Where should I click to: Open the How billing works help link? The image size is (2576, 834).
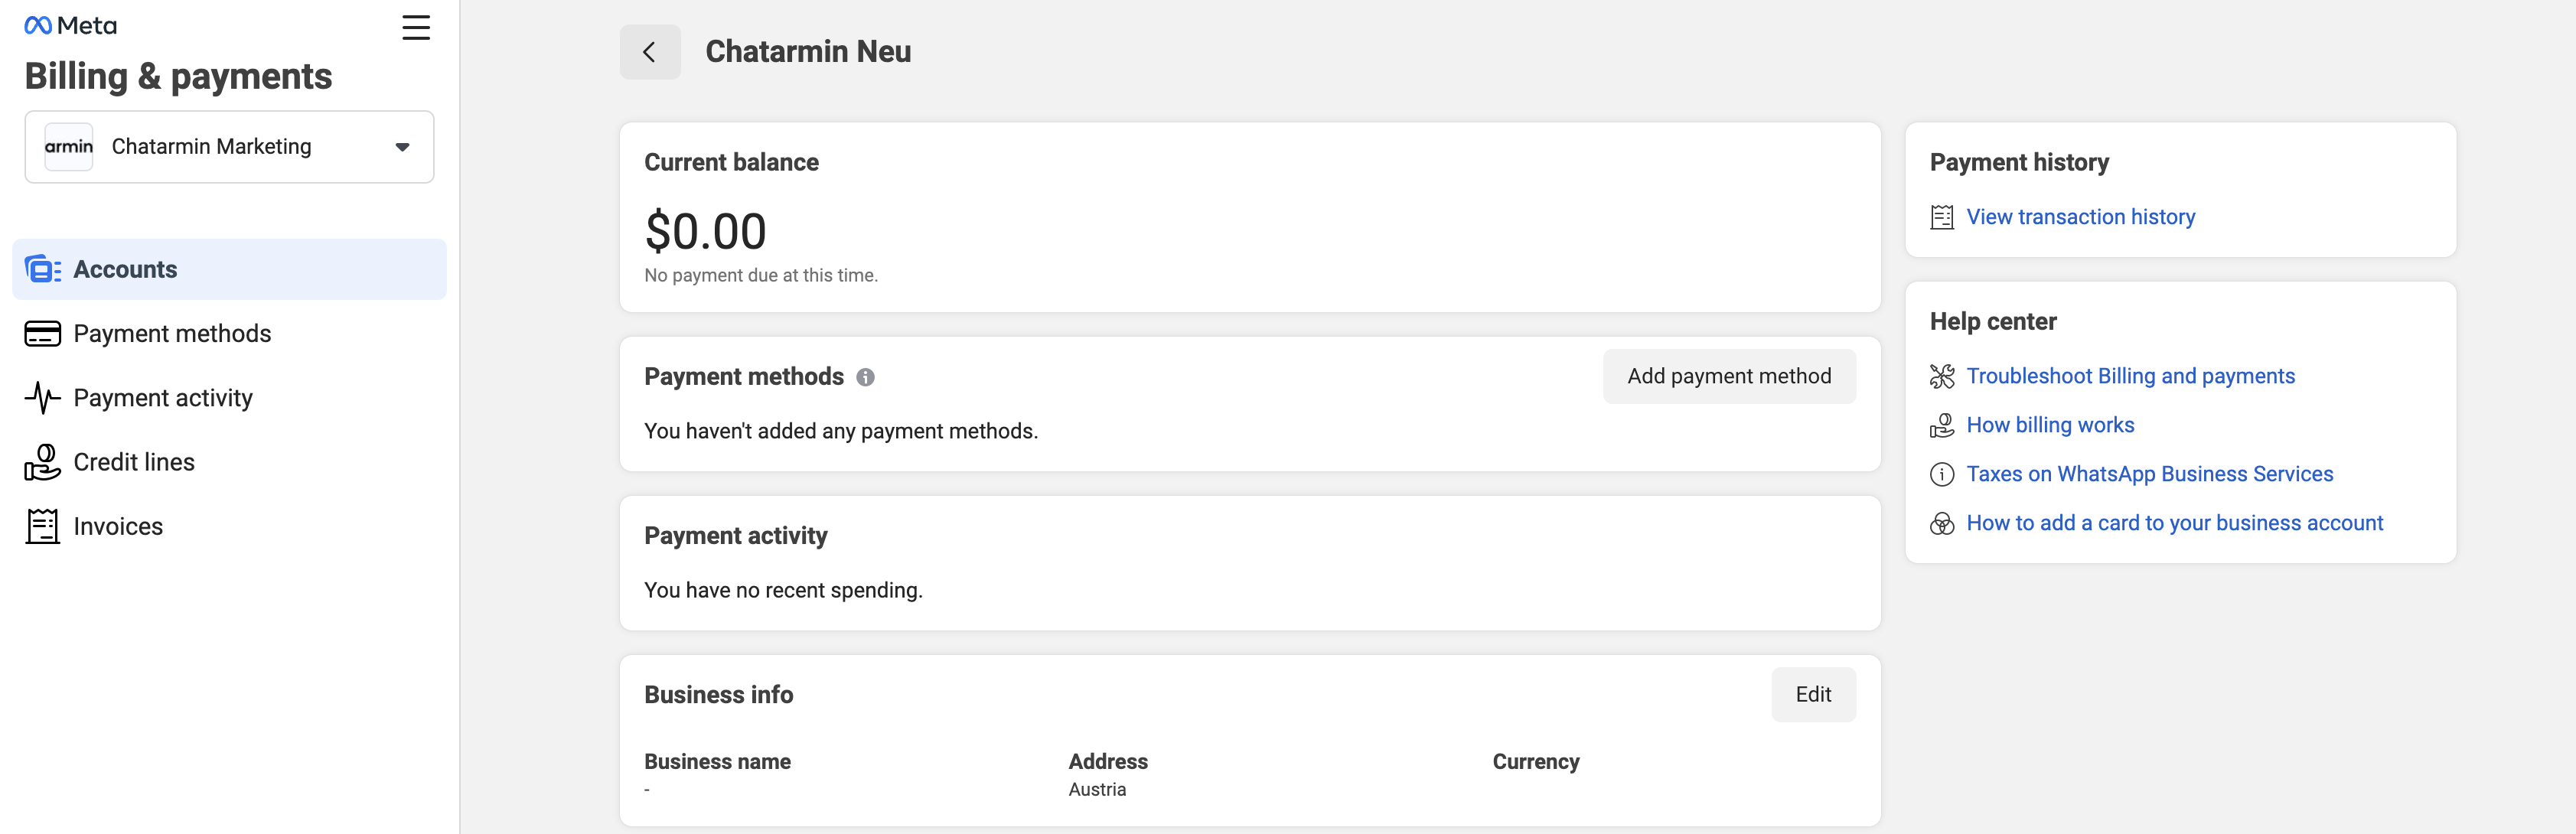pyautogui.click(x=2049, y=425)
